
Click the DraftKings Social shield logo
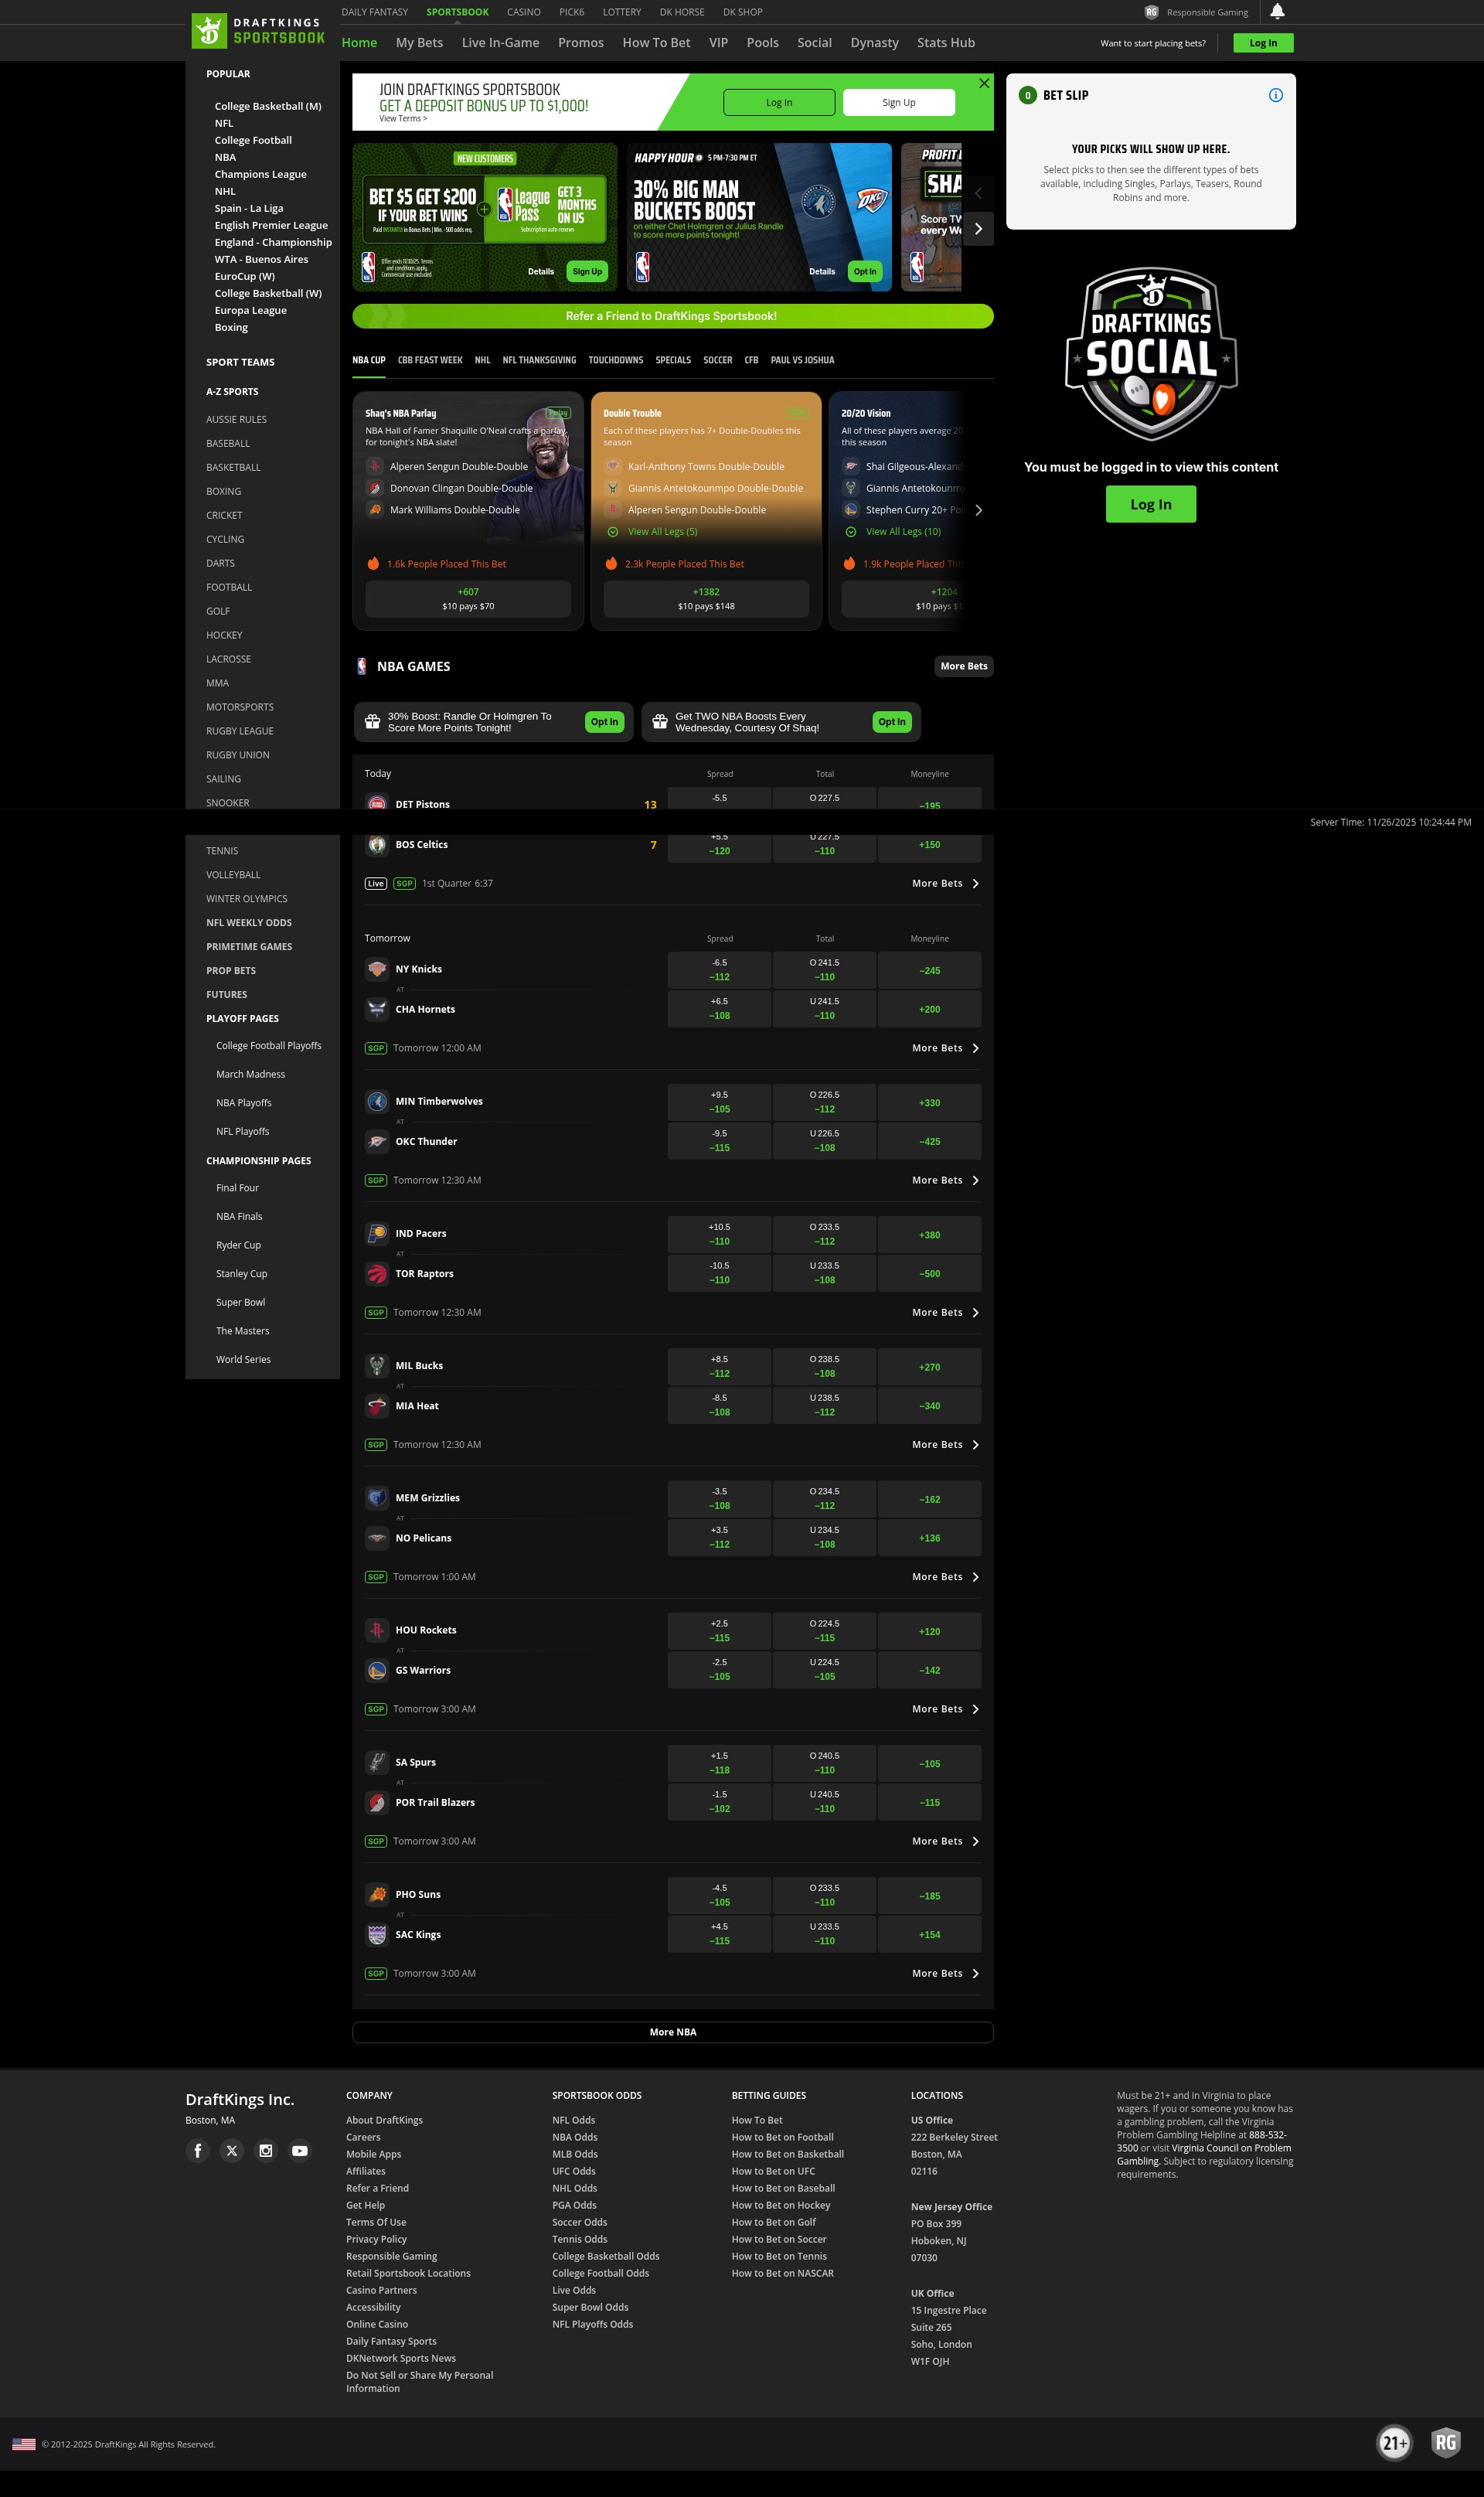point(1151,354)
